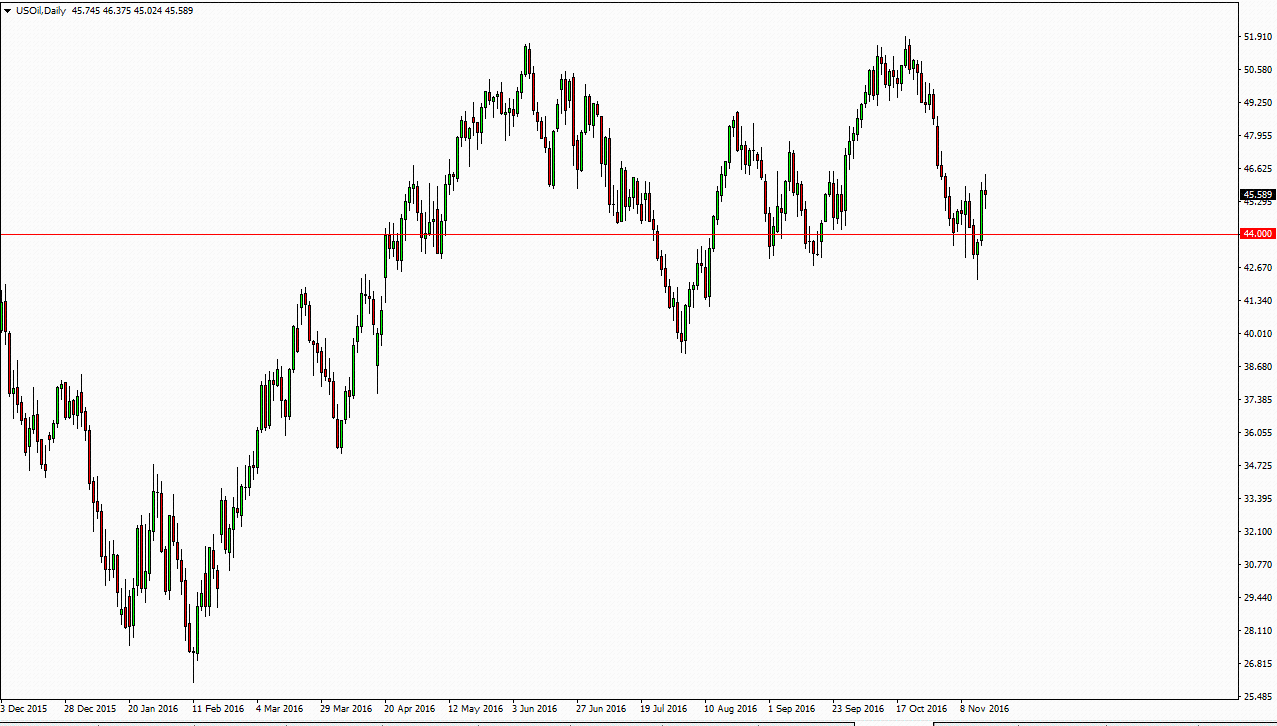1277x726 pixels.
Task: Click the 25.485 price axis label
Action: tap(1257, 697)
